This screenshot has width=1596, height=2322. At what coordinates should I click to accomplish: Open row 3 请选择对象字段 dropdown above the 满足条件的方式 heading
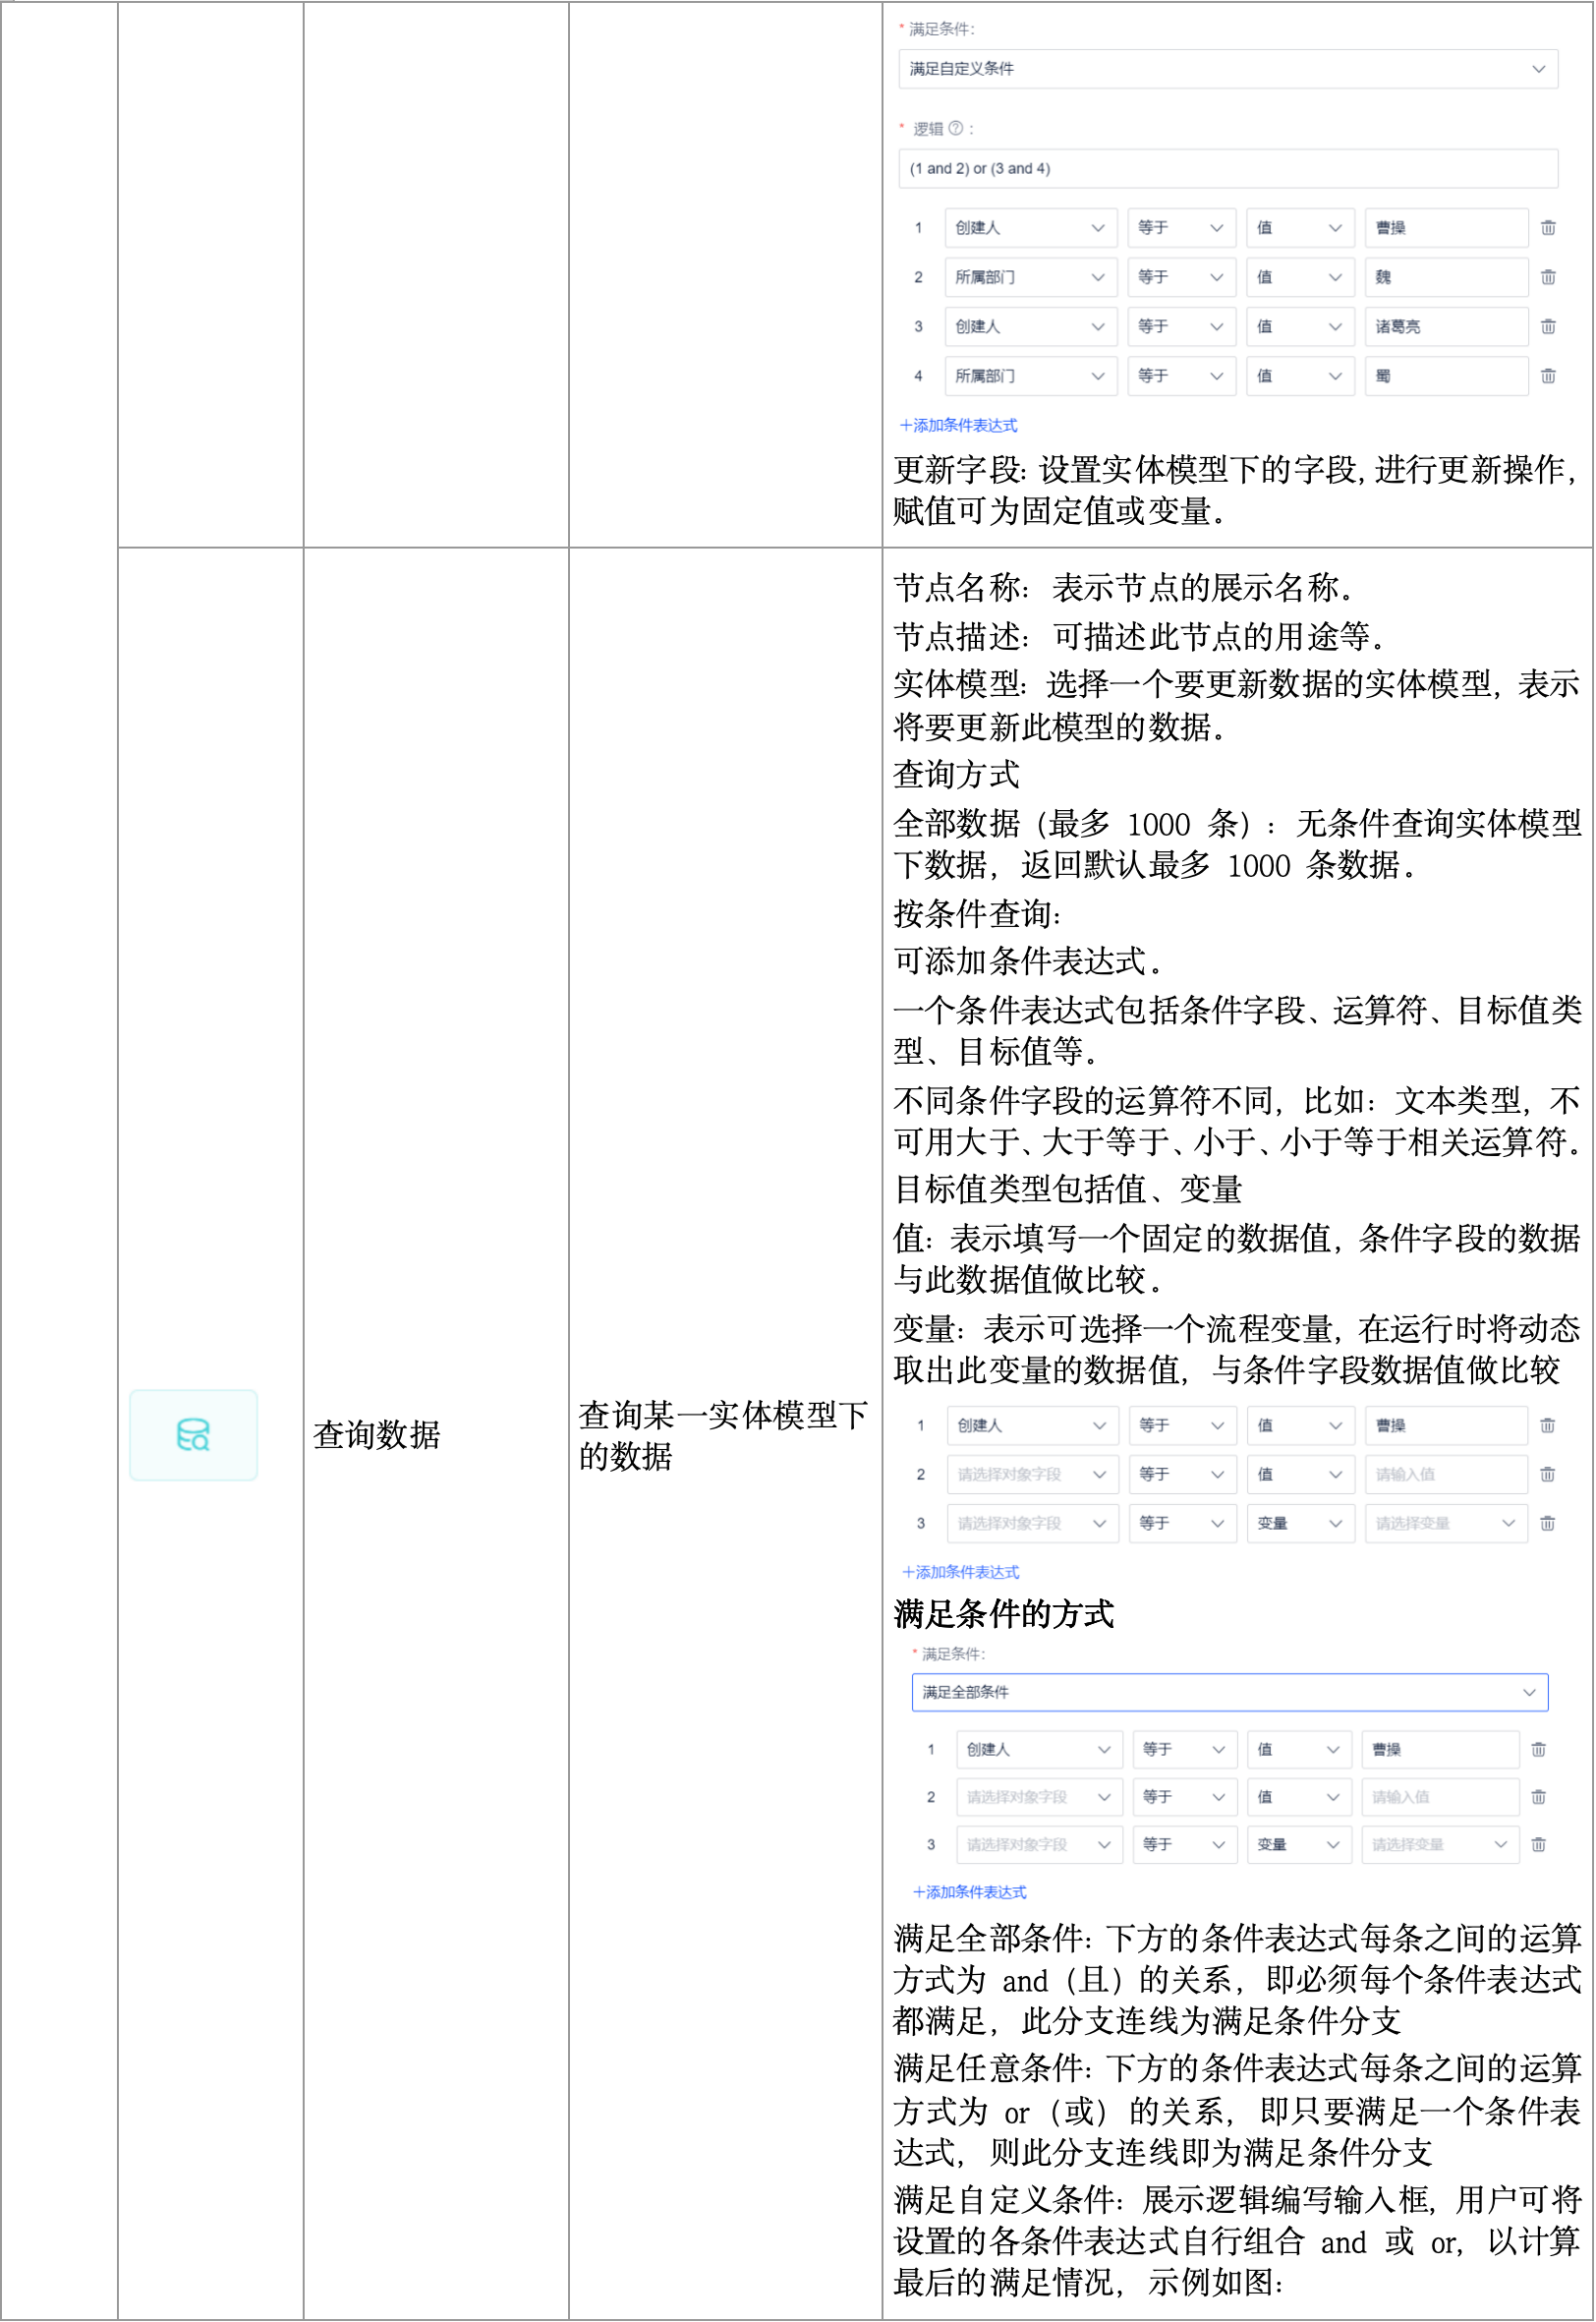tap(1033, 1523)
